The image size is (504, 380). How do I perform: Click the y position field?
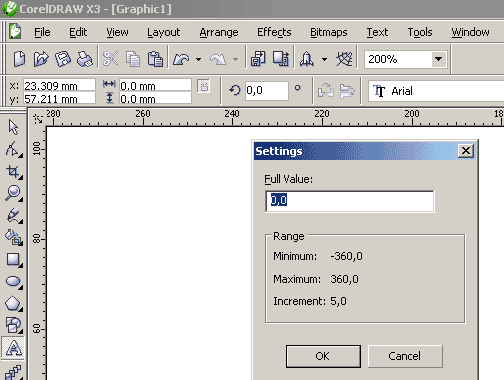point(59,98)
